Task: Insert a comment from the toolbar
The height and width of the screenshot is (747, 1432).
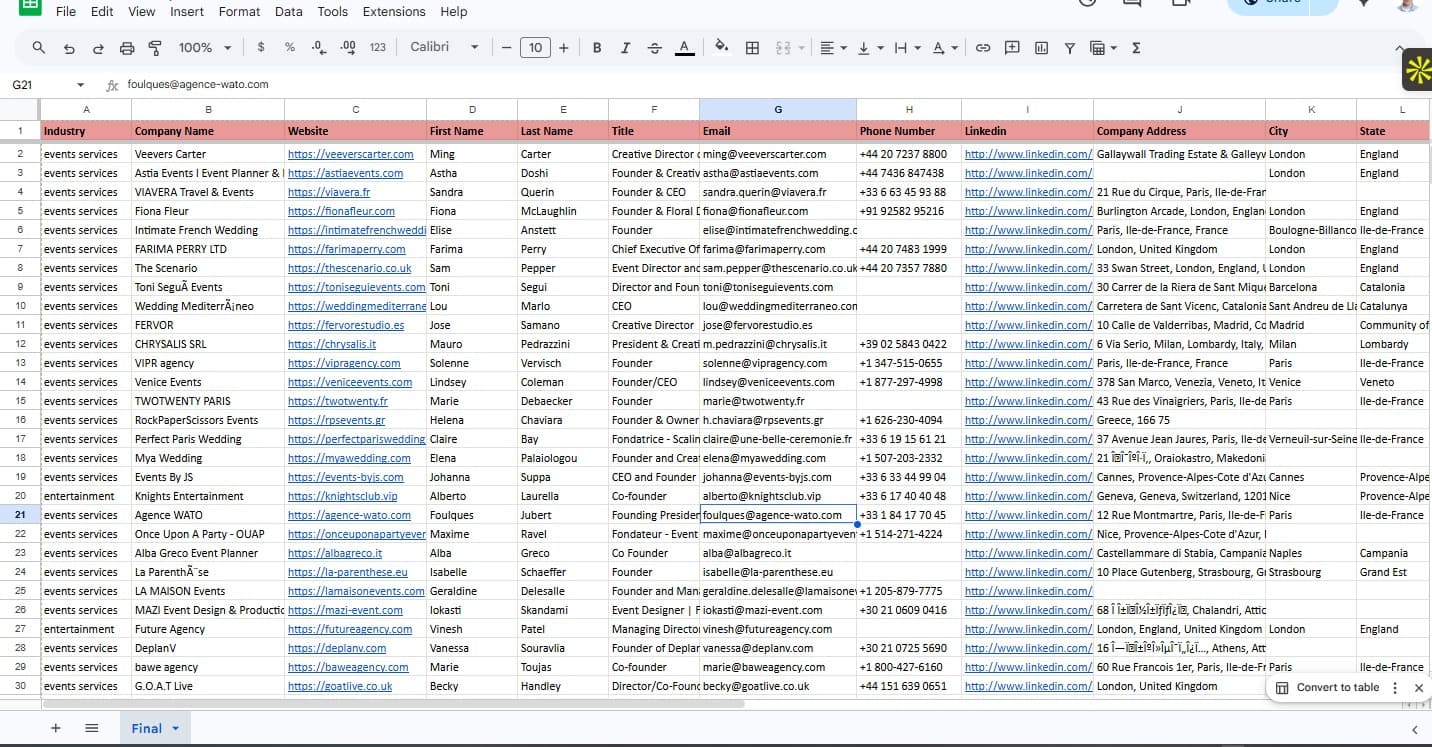Action: (x=1012, y=48)
